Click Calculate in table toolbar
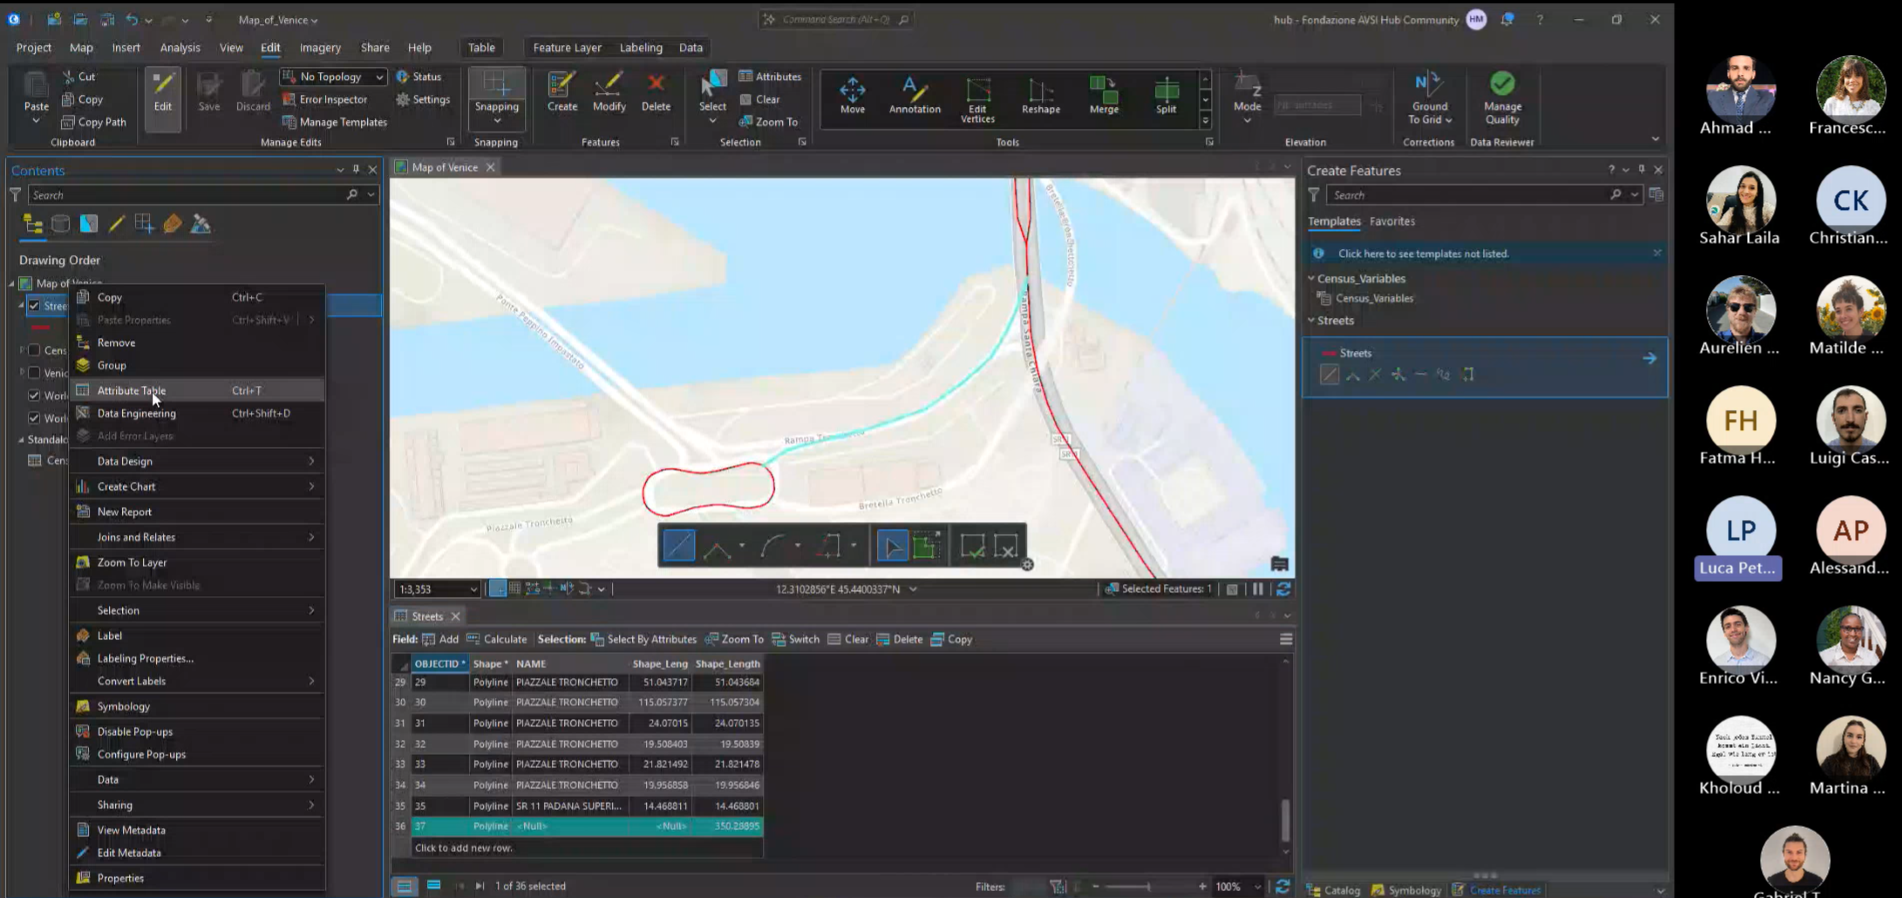 pyautogui.click(x=496, y=639)
